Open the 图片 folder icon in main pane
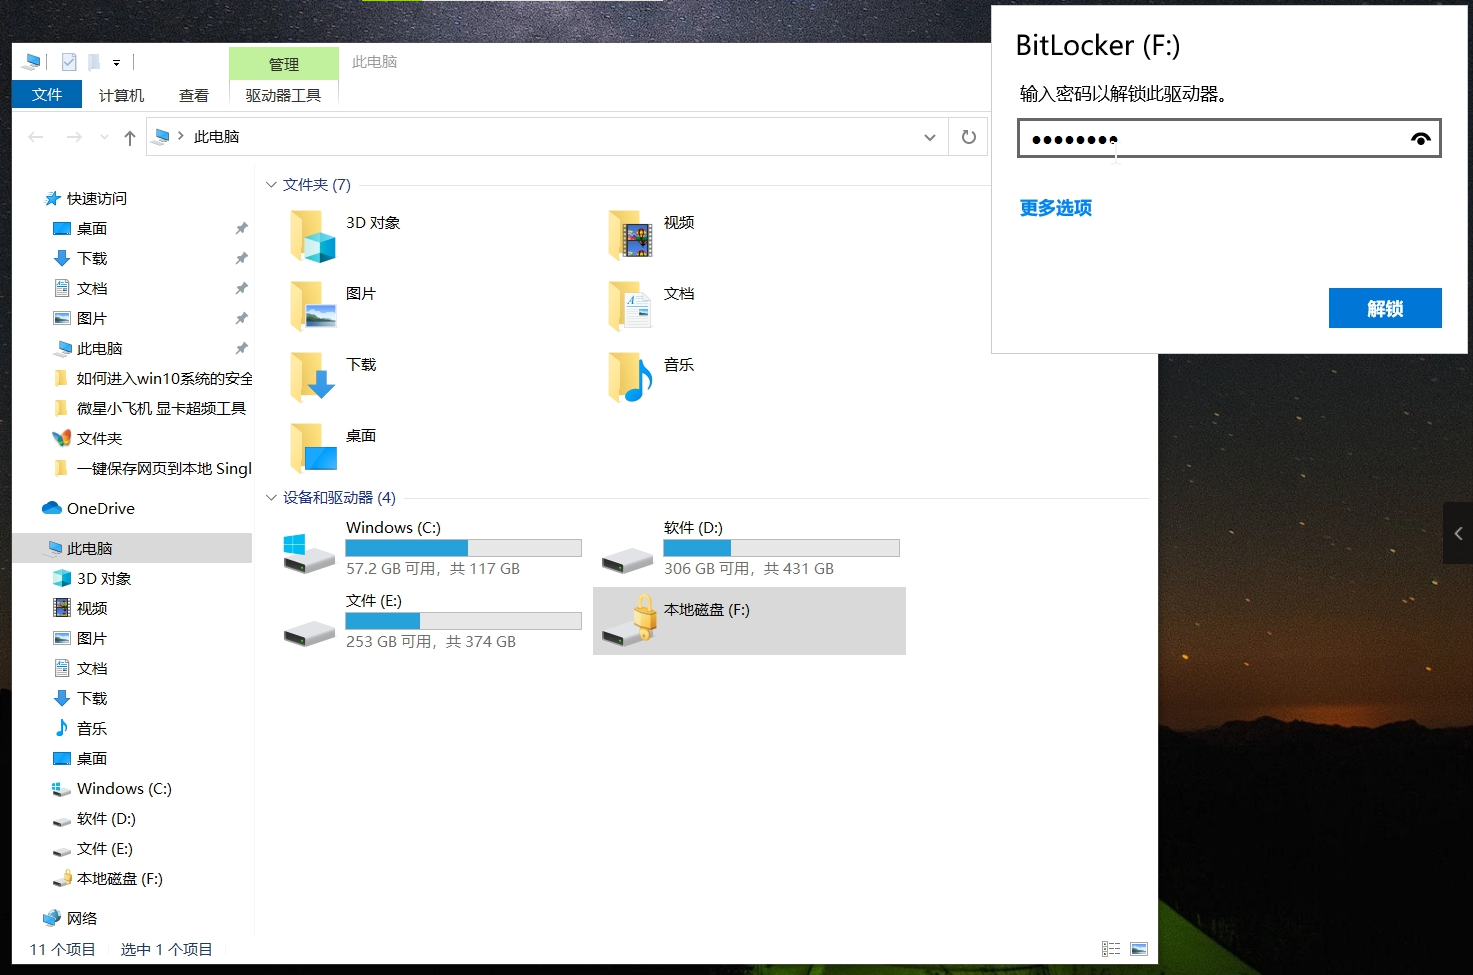The width and height of the screenshot is (1473, 975). [313, 307]
